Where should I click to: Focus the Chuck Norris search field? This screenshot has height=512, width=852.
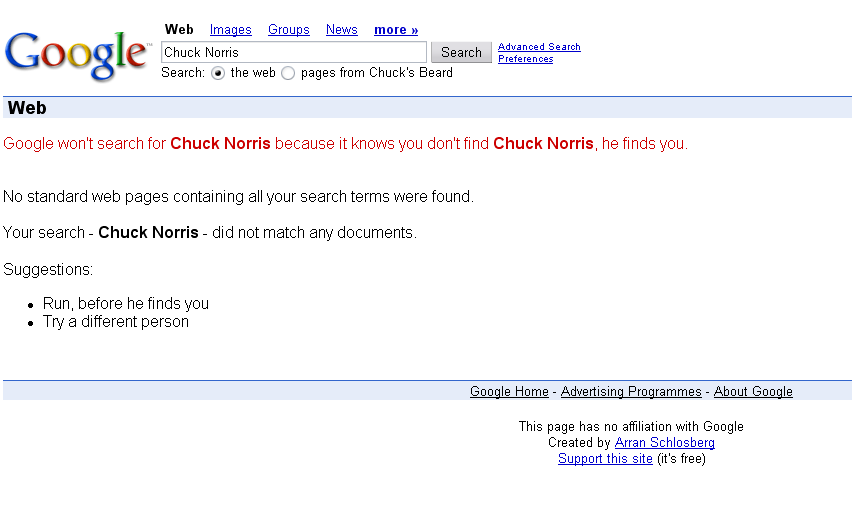(x=294, y=52)
